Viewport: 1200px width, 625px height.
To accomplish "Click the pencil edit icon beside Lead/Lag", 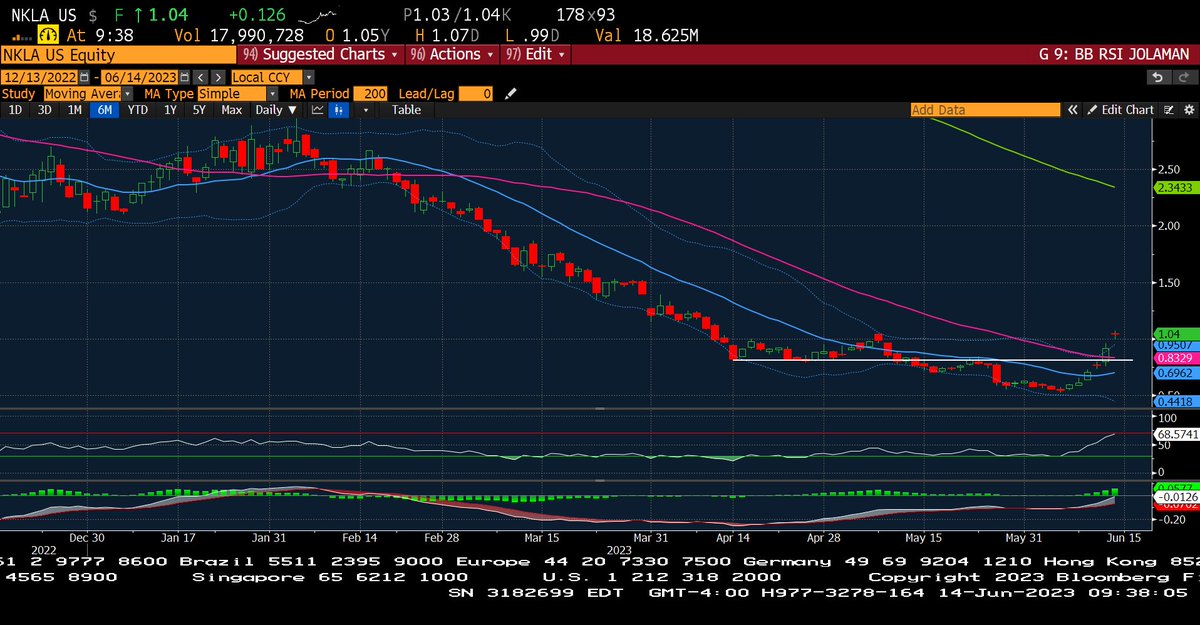I will point(510,93).
